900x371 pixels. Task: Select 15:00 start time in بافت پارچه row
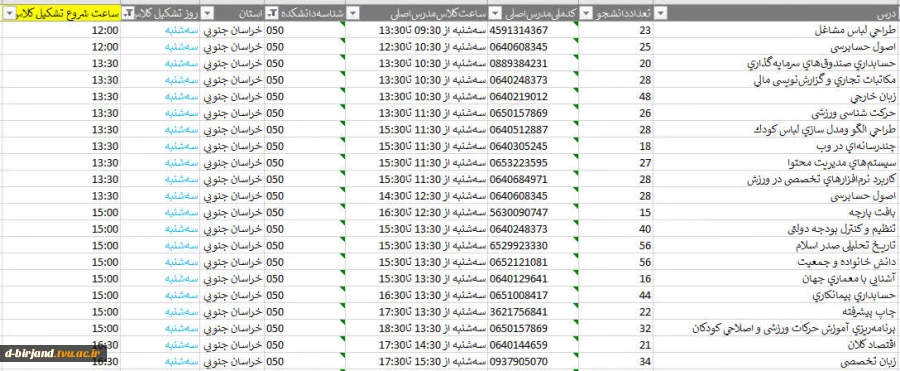(61, 213)
